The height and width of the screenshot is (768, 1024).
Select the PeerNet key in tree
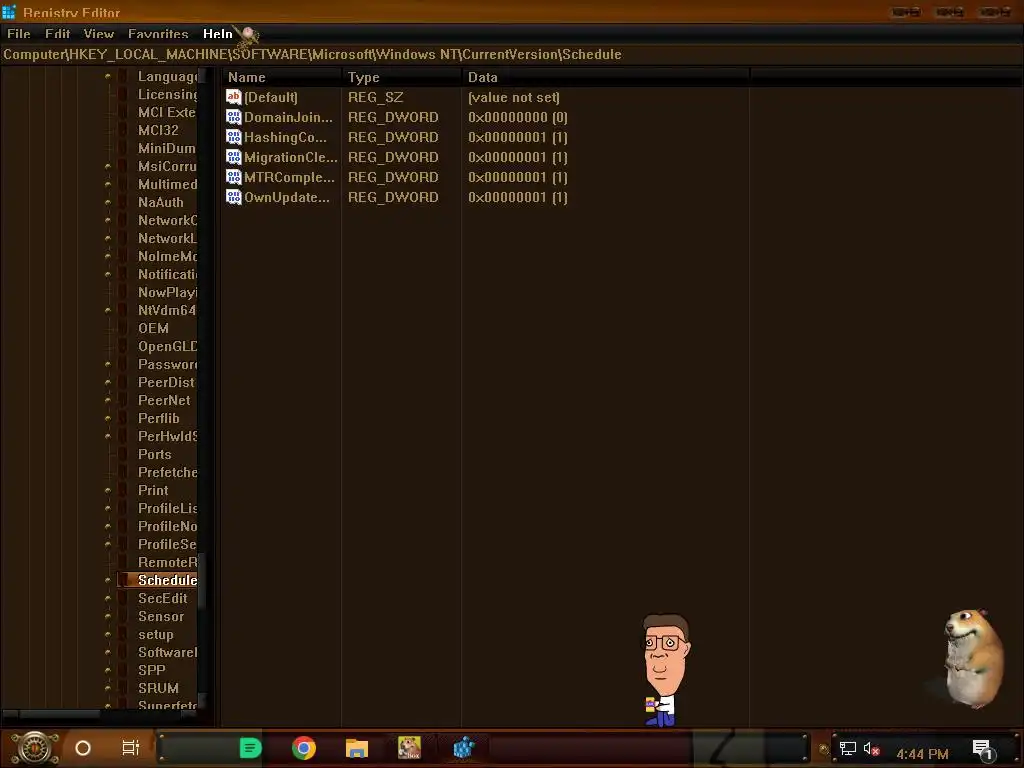coord(165,400)
